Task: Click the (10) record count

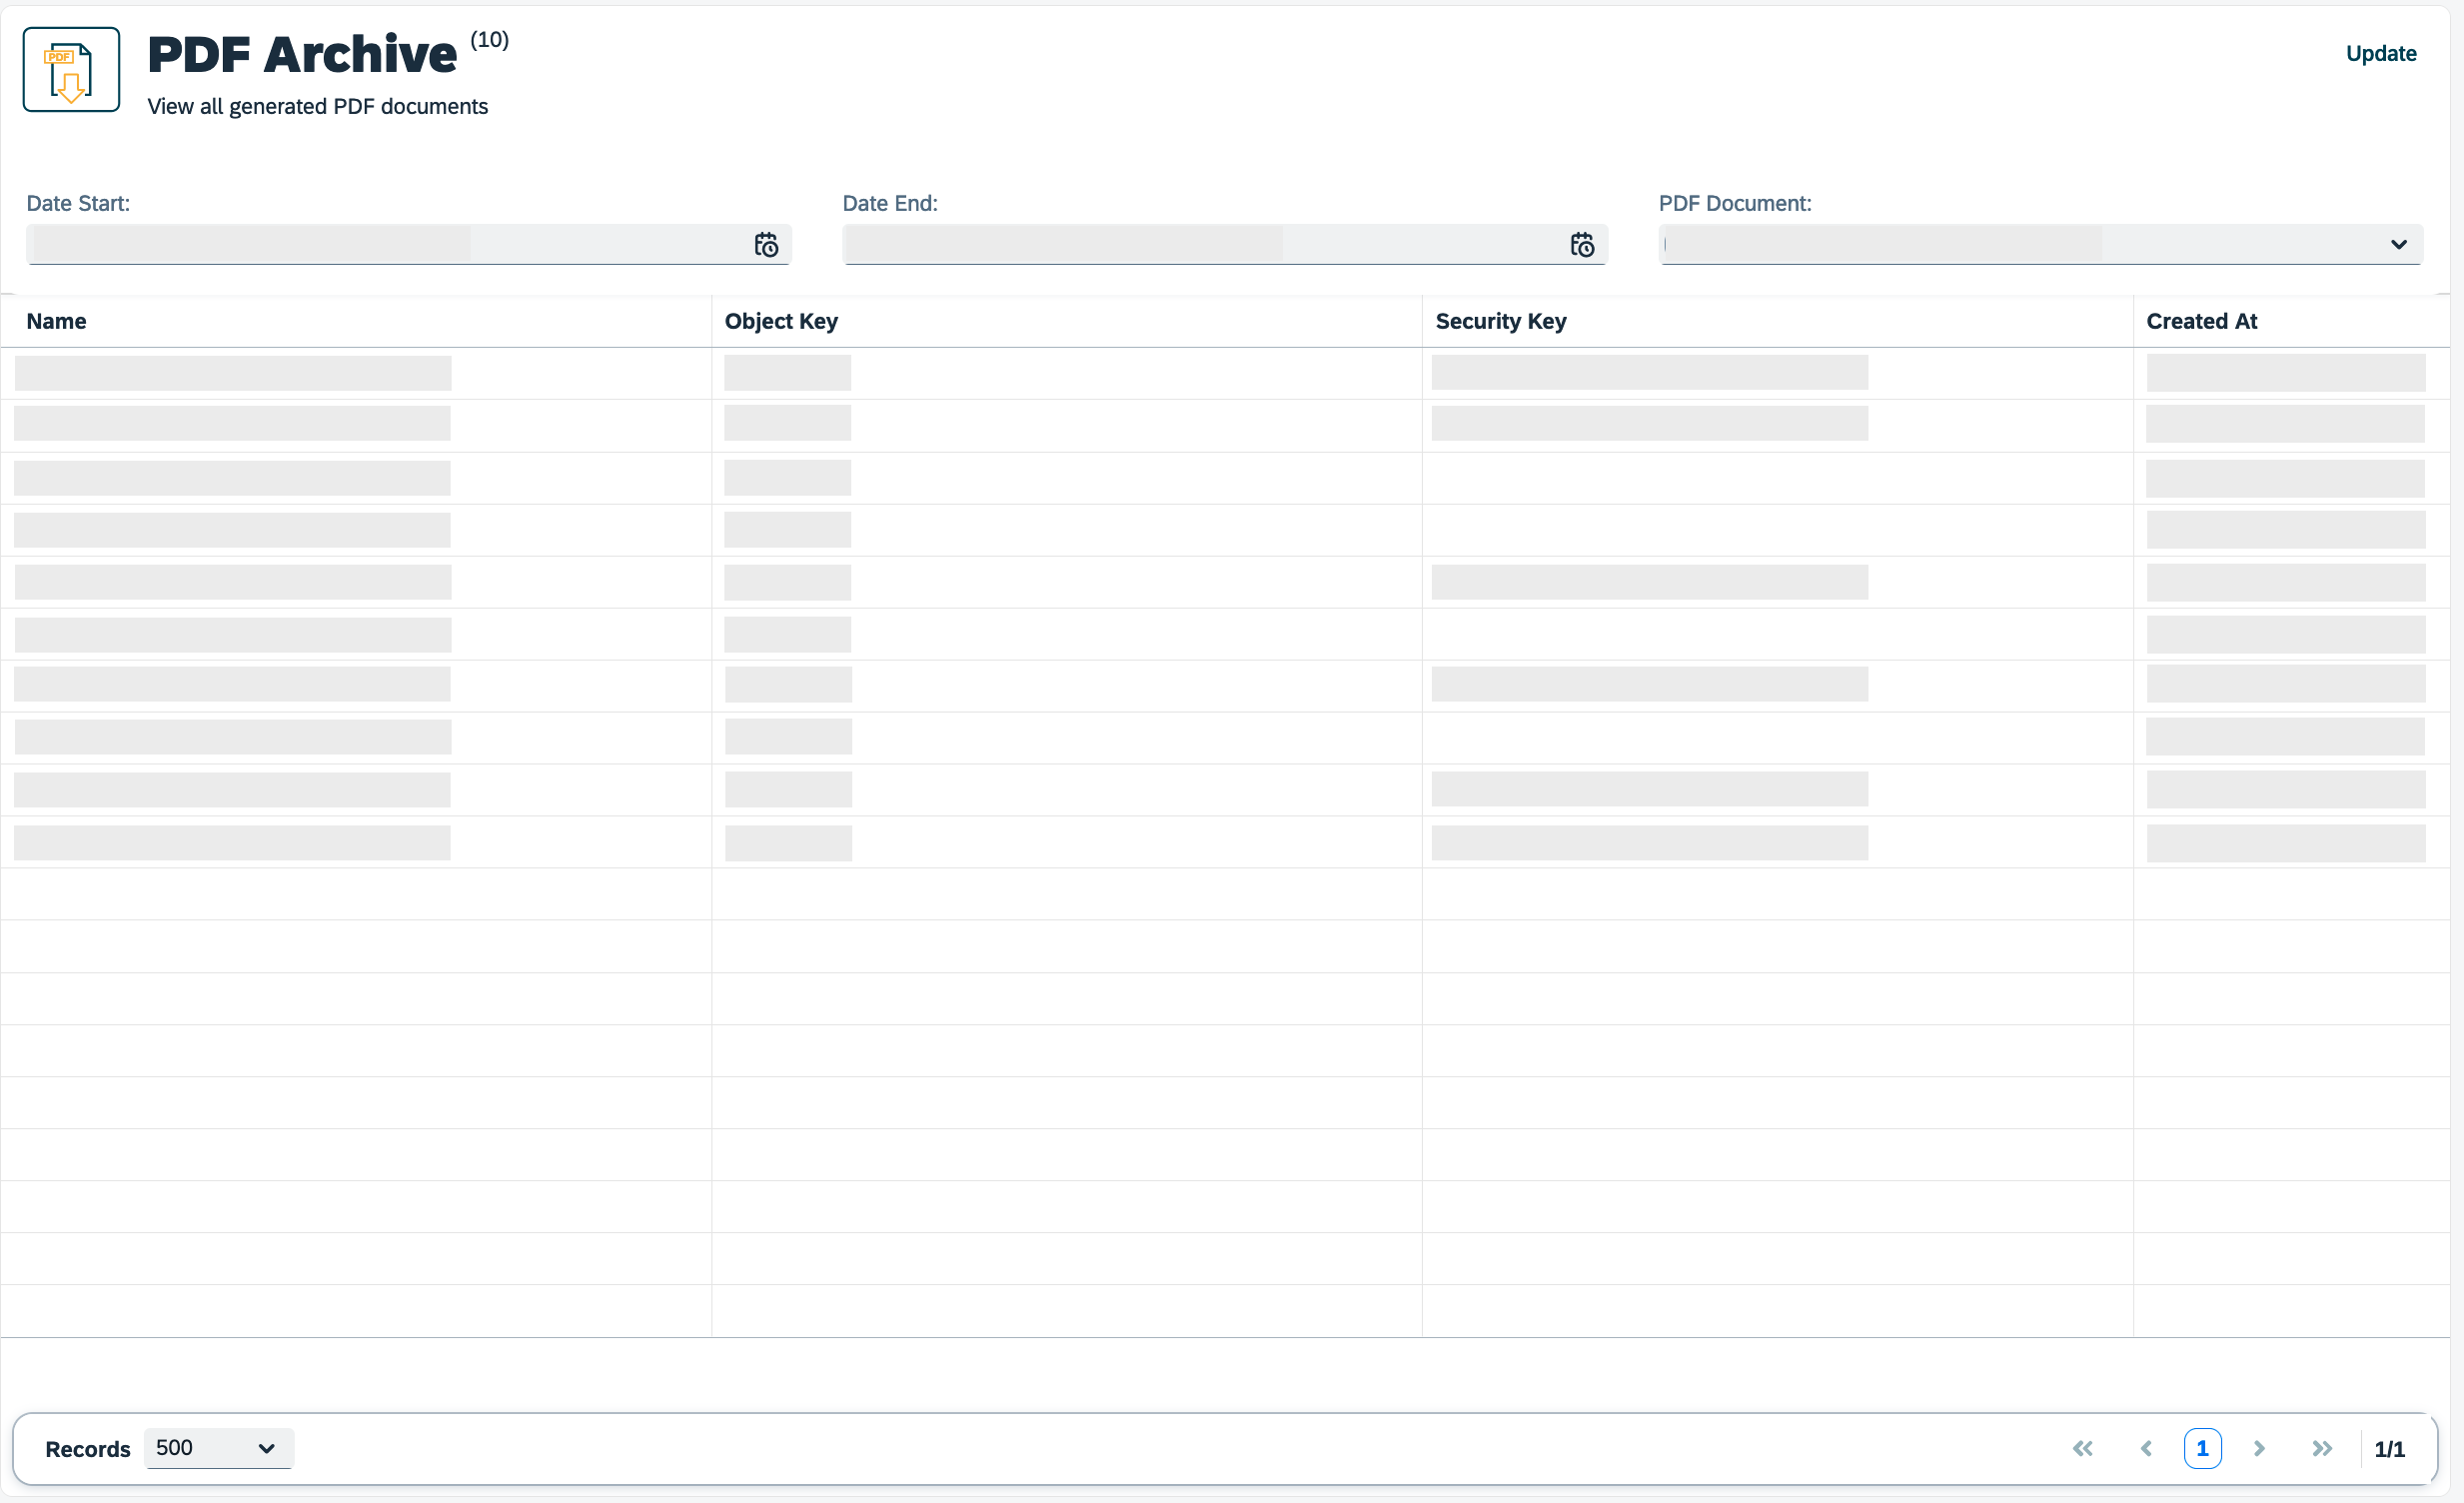Action: click(x=490, y=40)
